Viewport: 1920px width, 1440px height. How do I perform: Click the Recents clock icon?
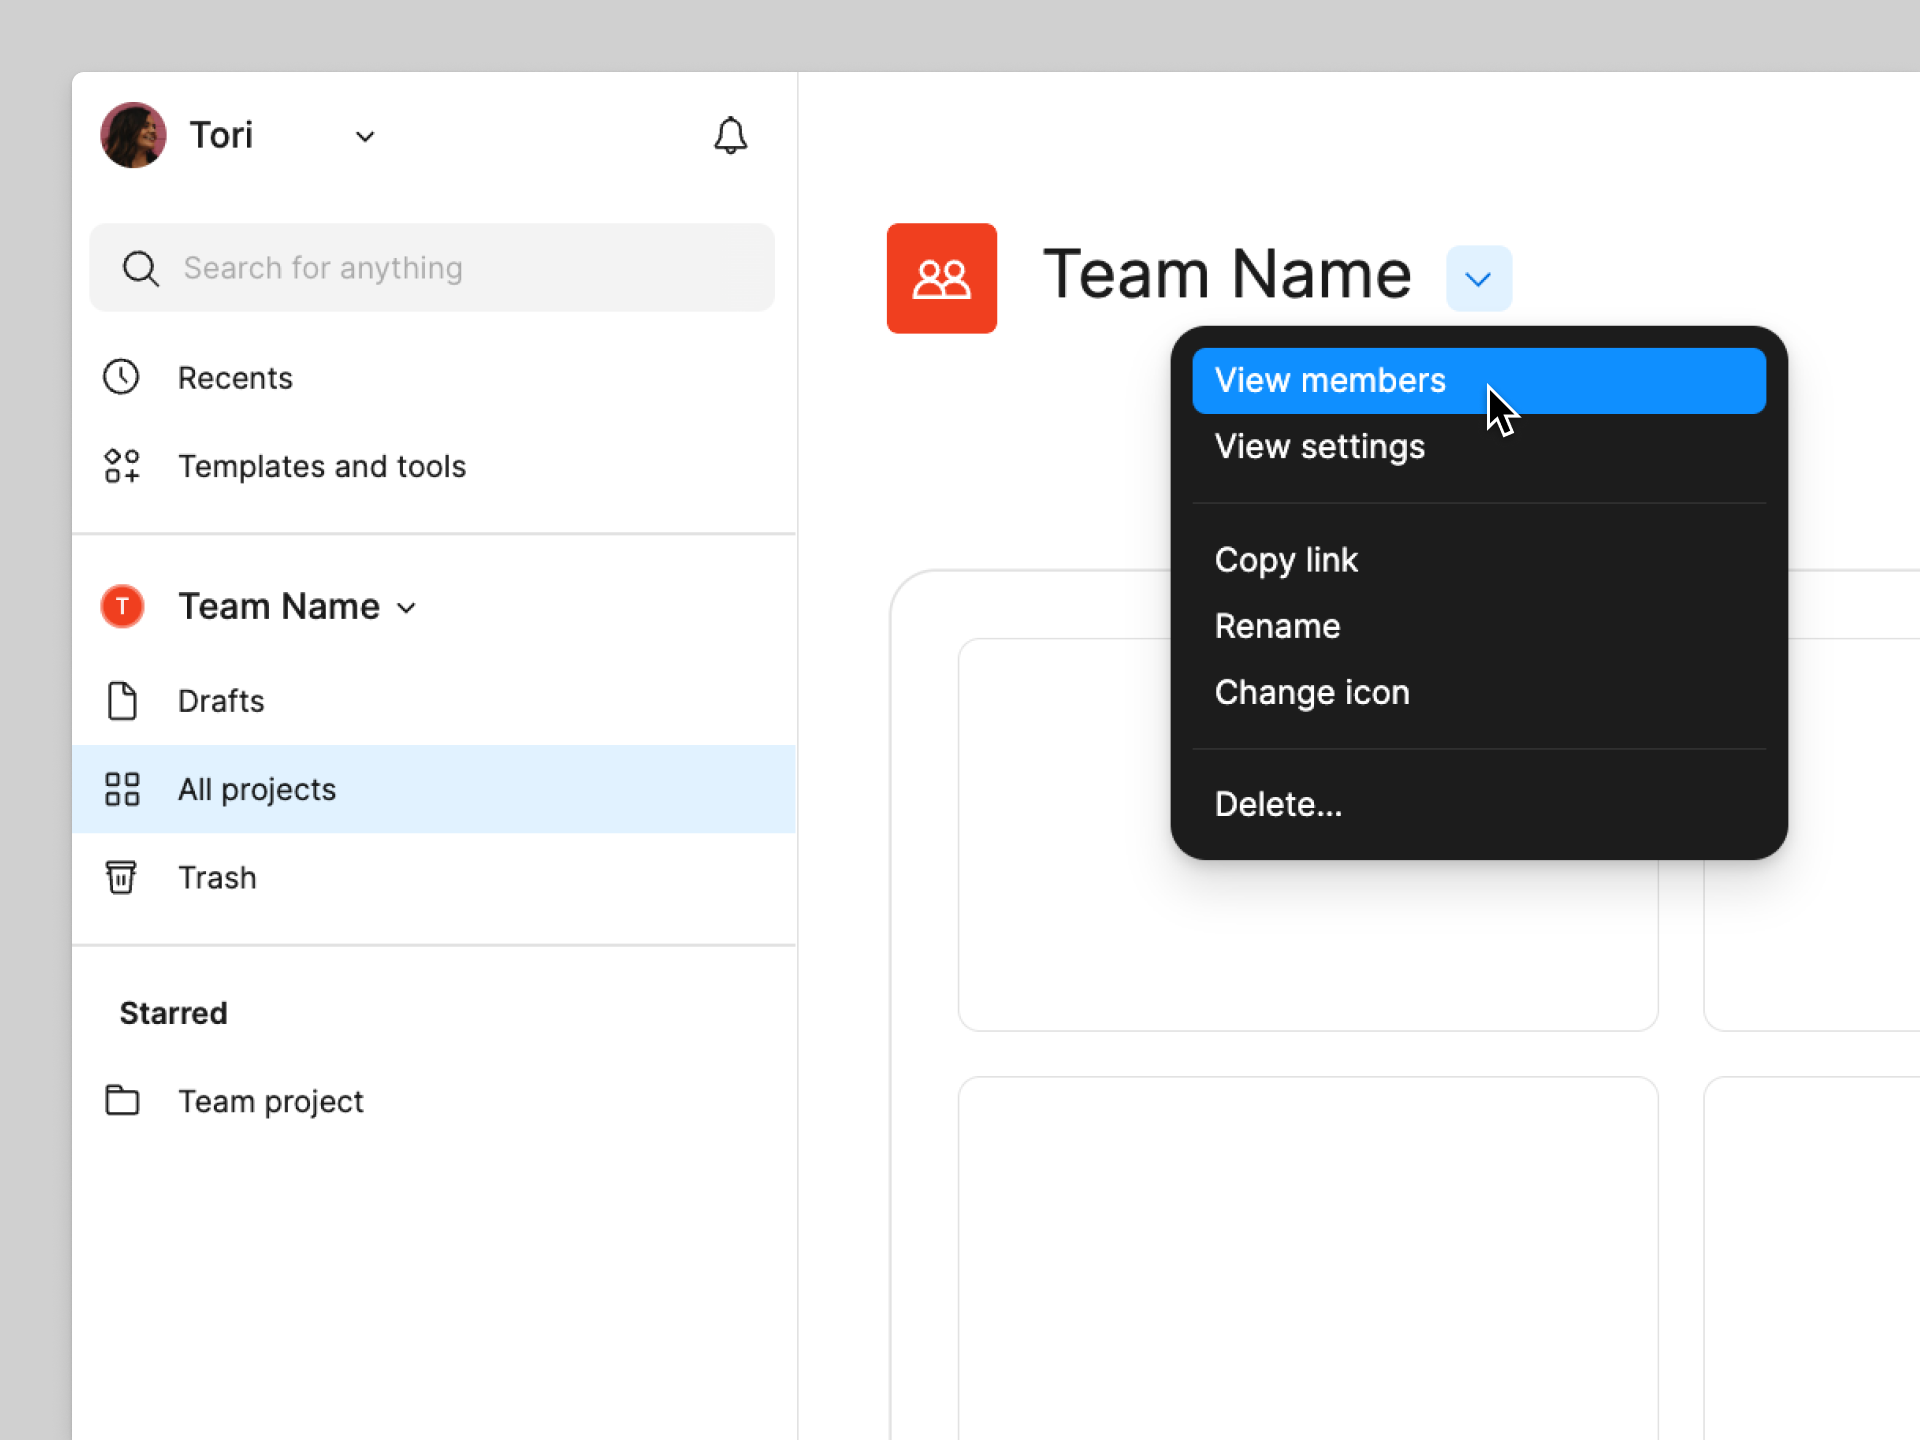click(x=121, y=377)
